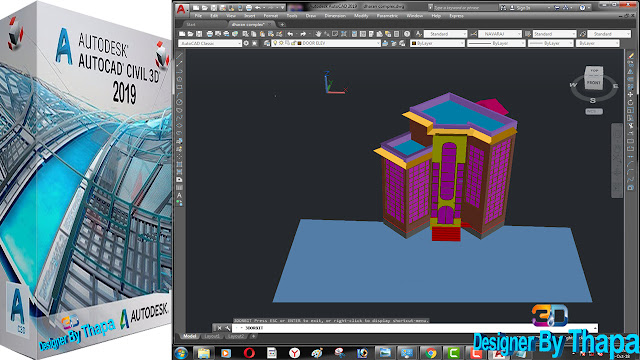This screenshot has height=360, width=640.
Task: Select the Multiline Text A tool
Action: tap(179, 195)
